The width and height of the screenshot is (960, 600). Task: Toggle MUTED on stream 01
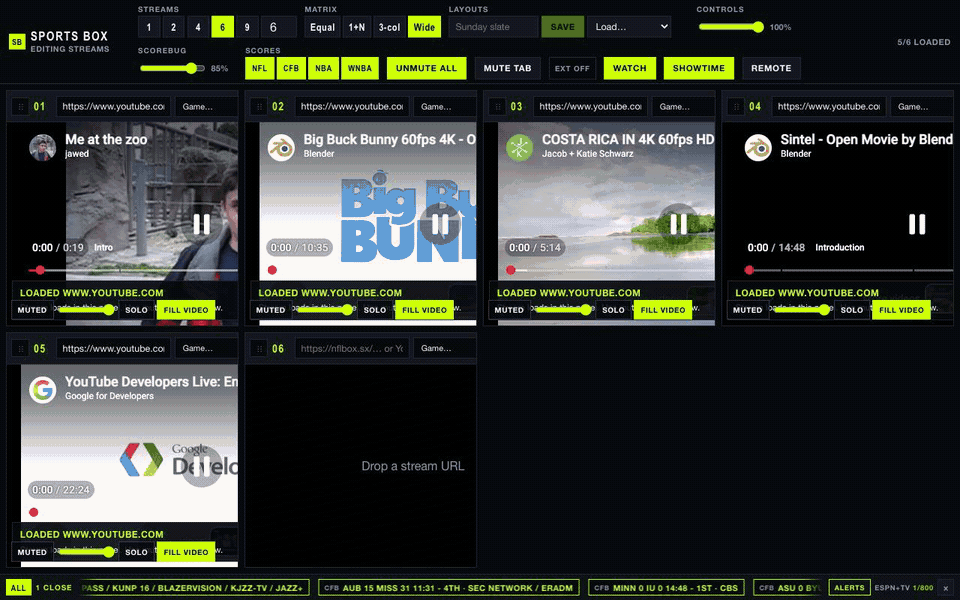pos(32,310)
